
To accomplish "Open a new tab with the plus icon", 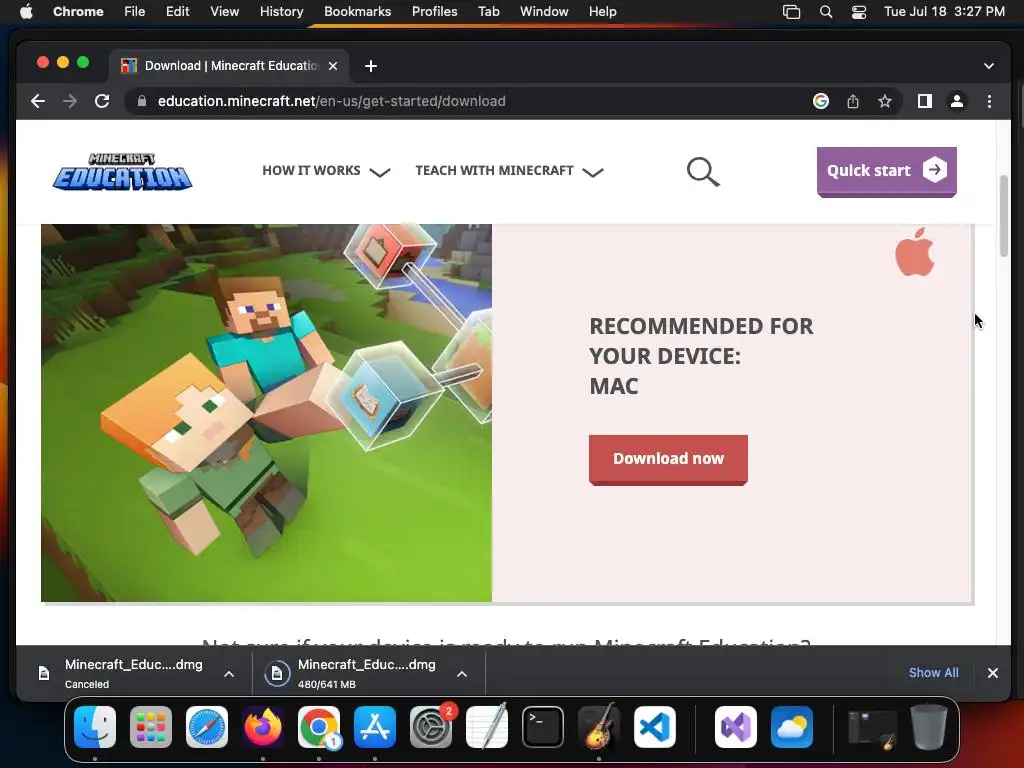I will (371, 66).
